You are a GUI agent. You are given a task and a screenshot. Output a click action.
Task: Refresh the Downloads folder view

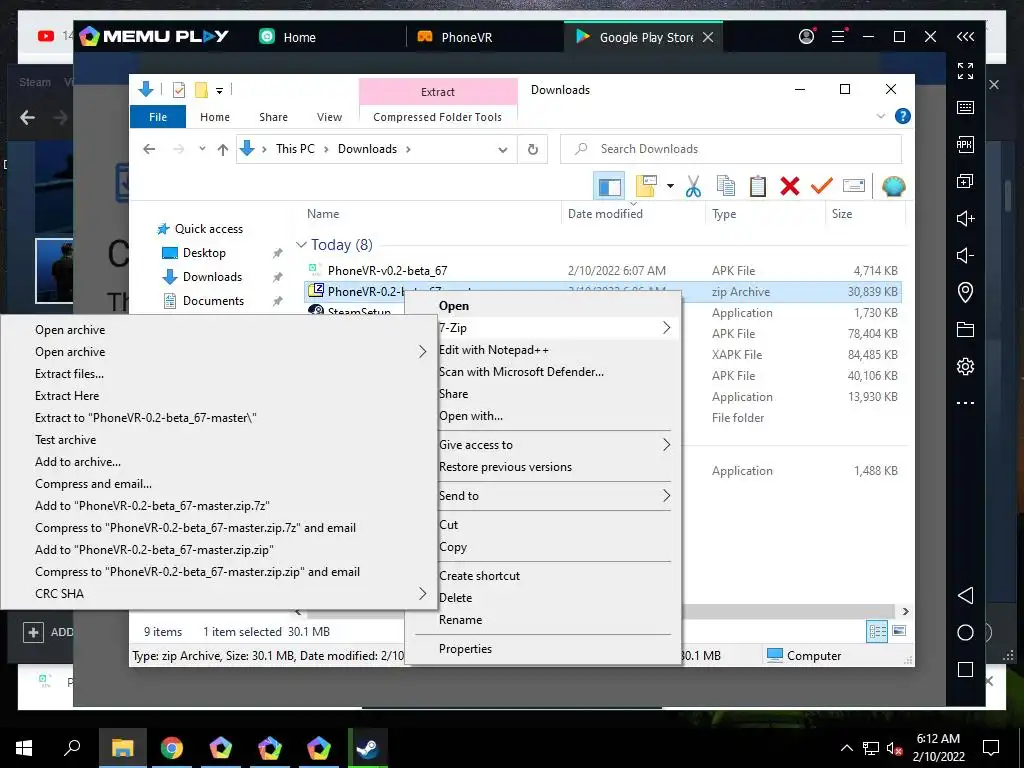pos(533,150)
